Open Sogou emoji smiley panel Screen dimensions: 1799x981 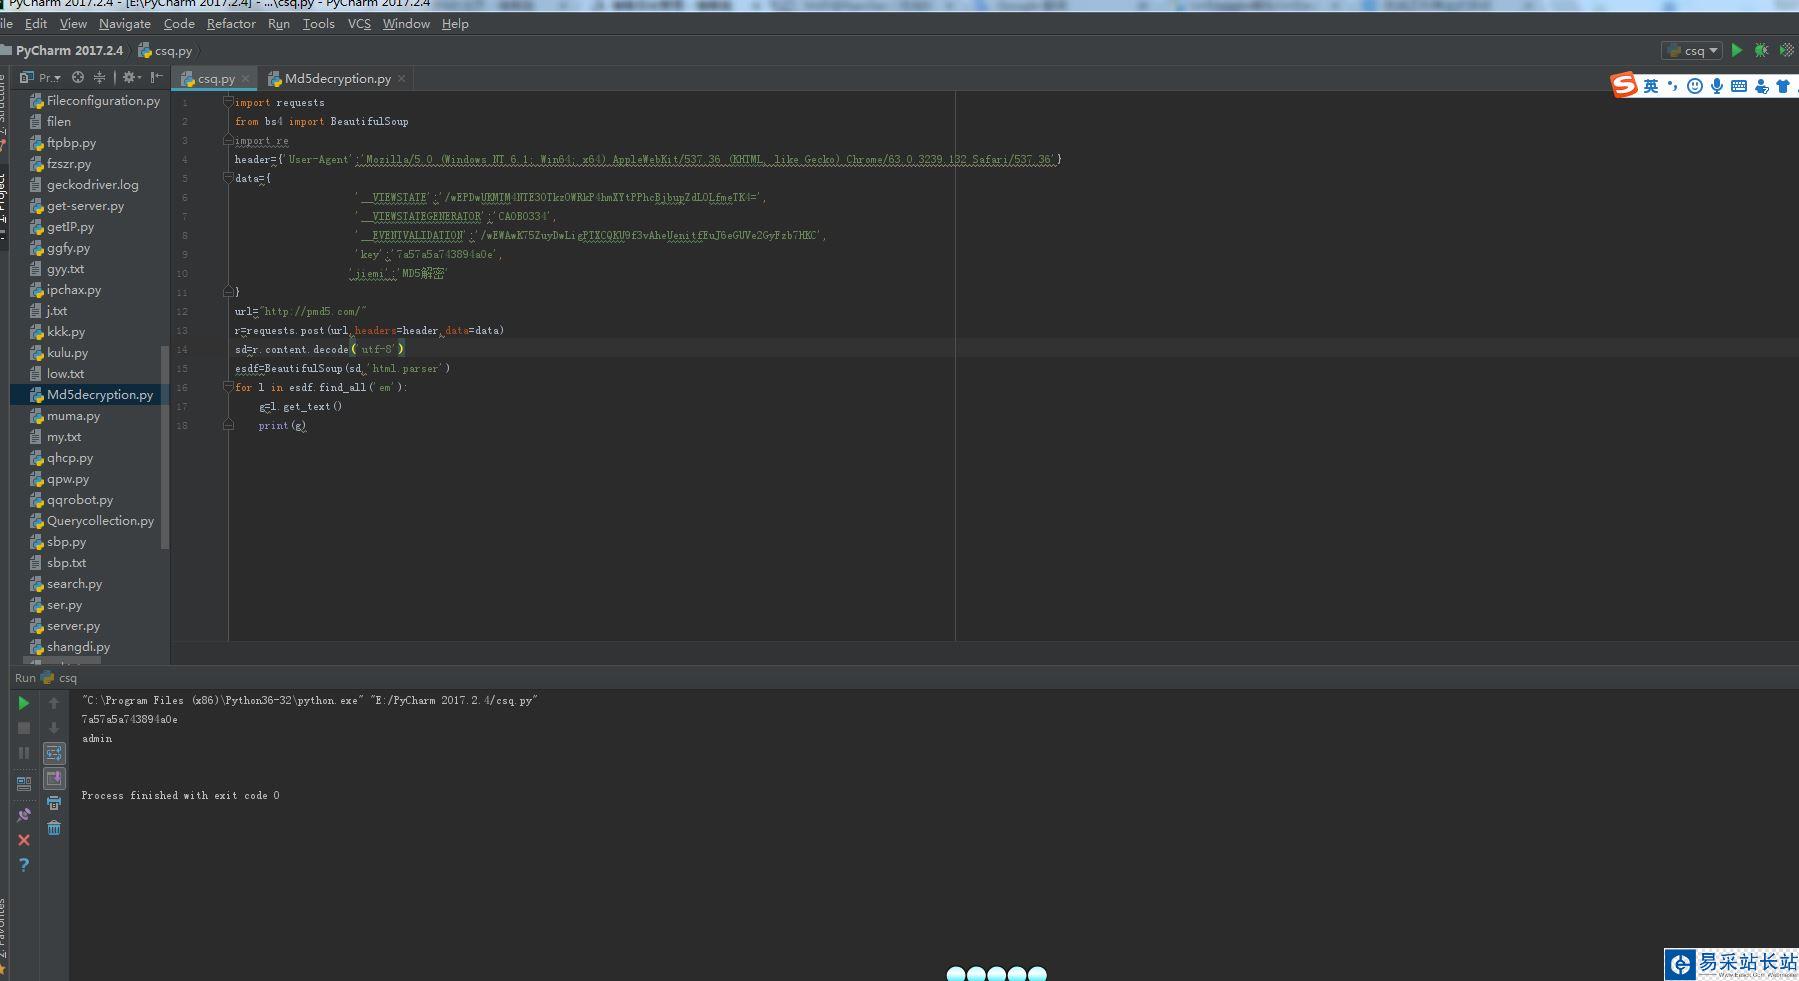1694,86
